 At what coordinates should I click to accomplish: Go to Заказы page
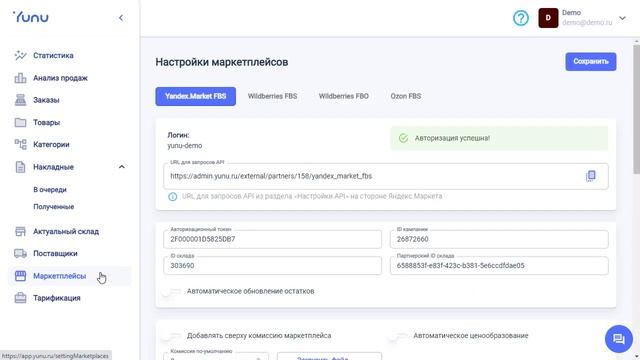(46, 100)
